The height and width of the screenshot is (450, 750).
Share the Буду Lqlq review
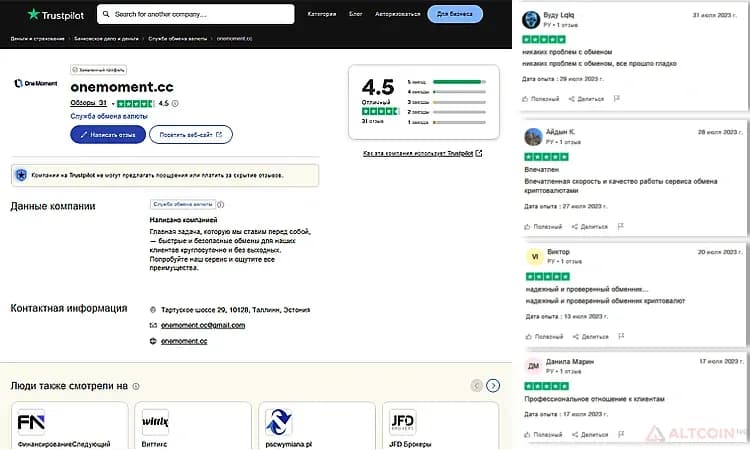tap(586, 99)
